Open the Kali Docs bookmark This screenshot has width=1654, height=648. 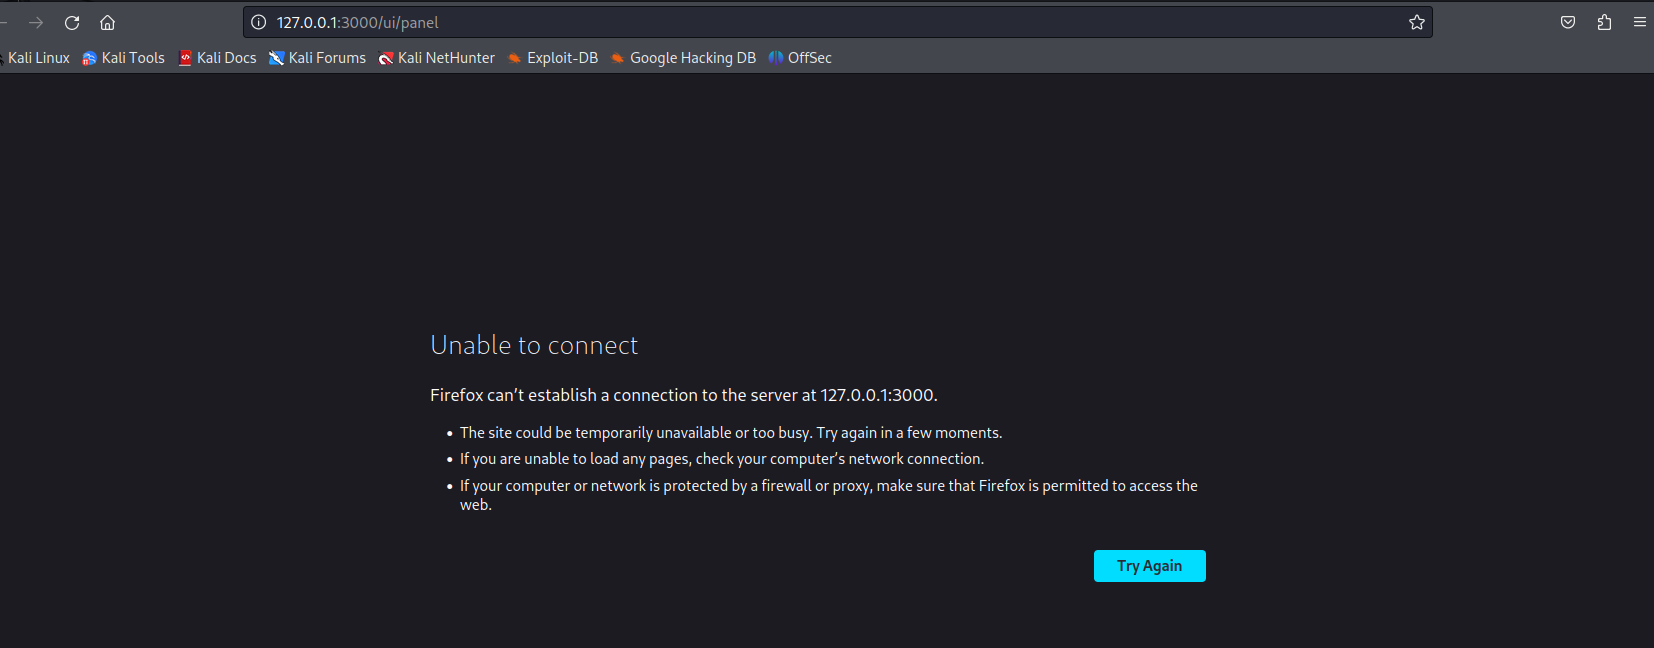tap(218, 58)
